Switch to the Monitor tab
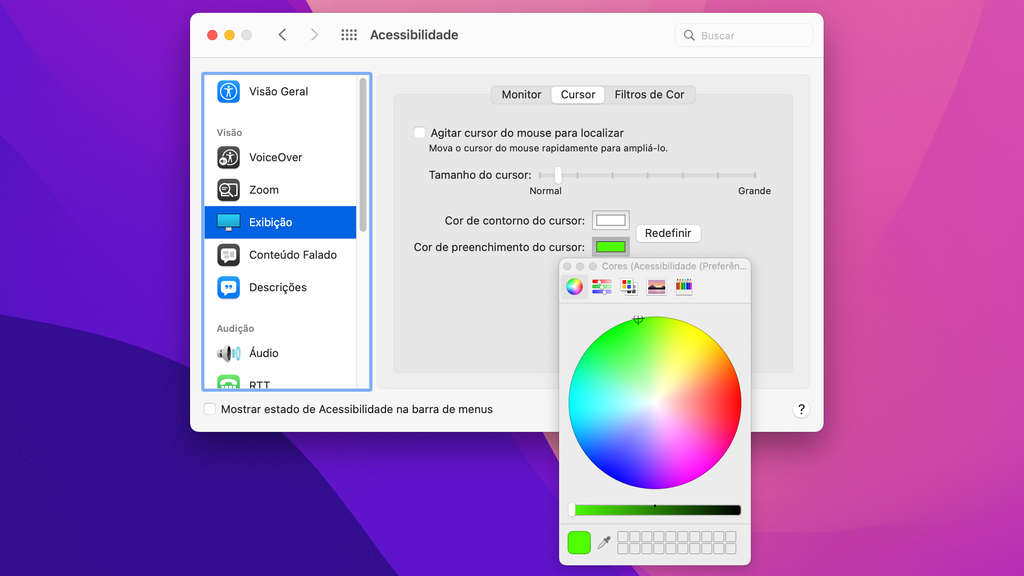This screenshot has width=1024, height=576. coord(521,95)
